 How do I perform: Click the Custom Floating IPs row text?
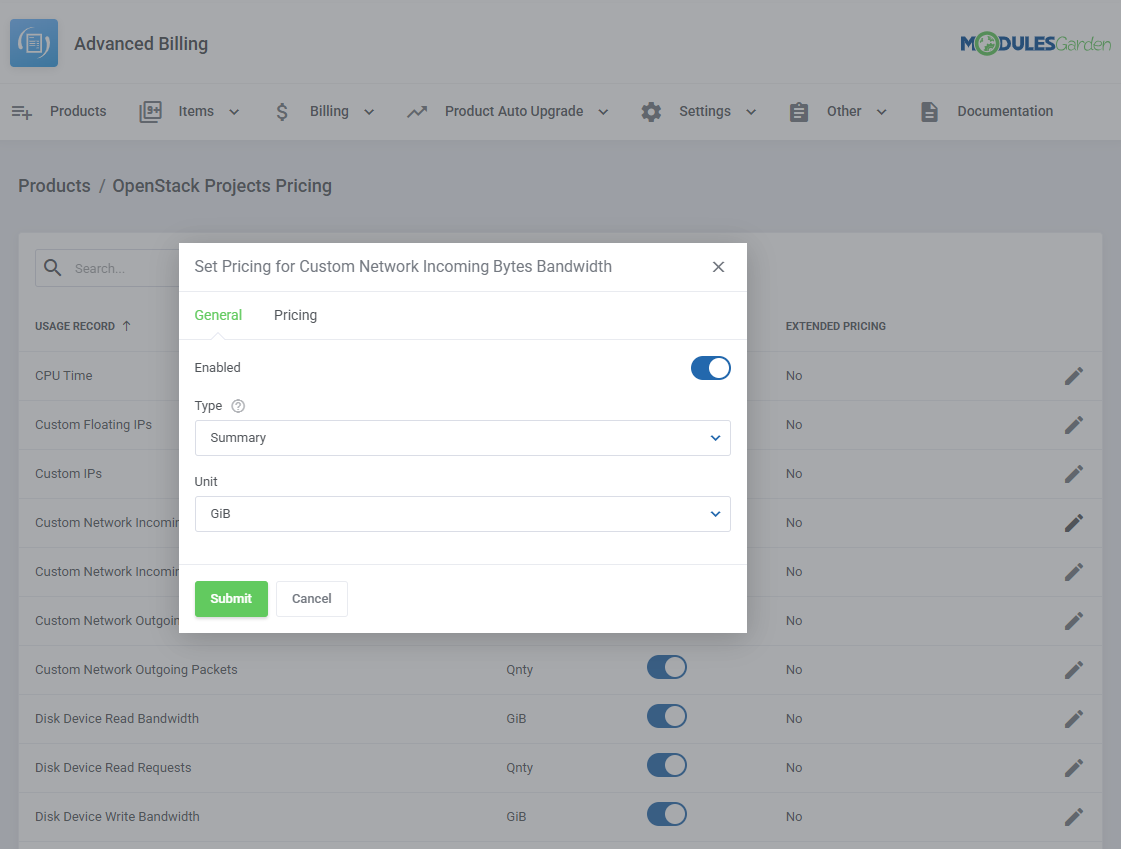click(x=94, y=424)
